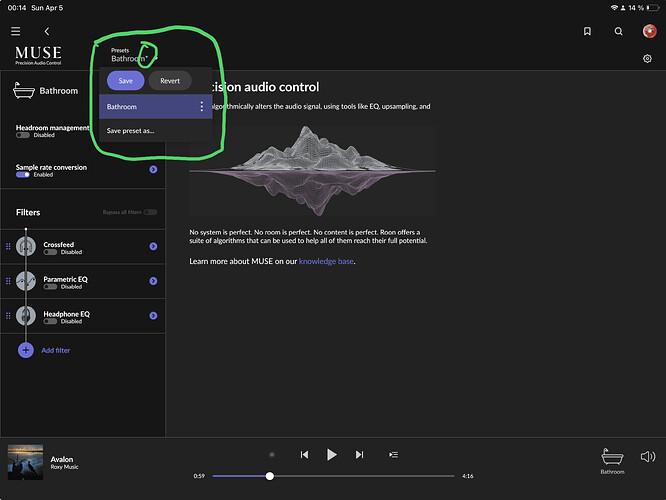Image resolution: width=666 pixels, height=500 pixels.
Task: Enable the Crossfeed filter toggle
Action: point(50,252)
